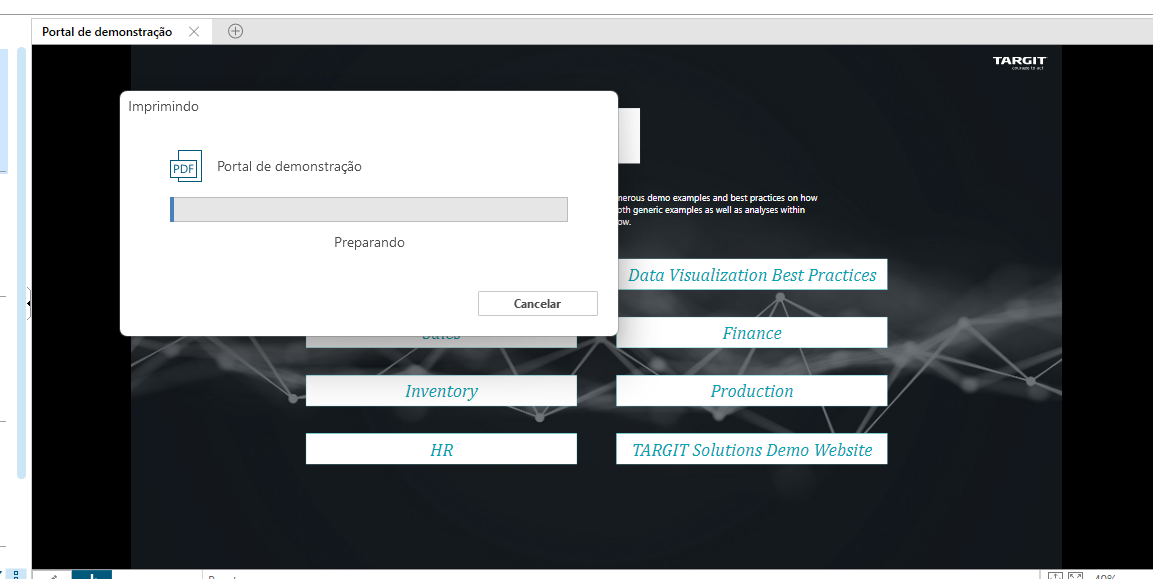Expand the left side panel with the arrow handle
The width and height of the screenshot is (1153, 579).
(x=29, y=303)
